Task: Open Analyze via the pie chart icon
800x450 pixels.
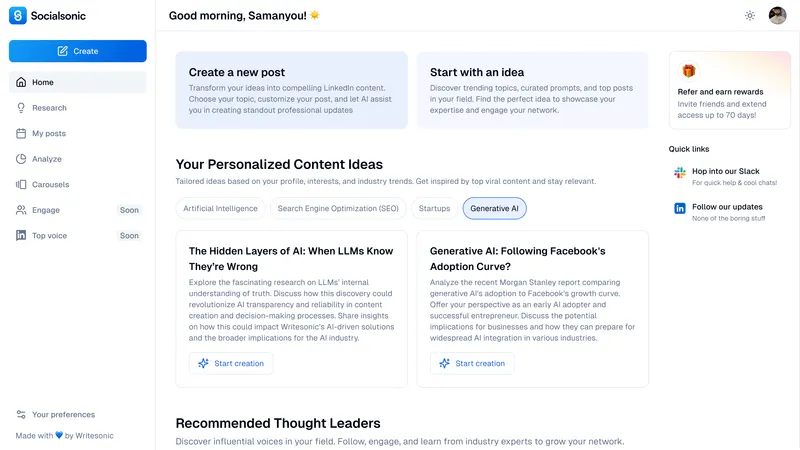Action: coord(21,159)
